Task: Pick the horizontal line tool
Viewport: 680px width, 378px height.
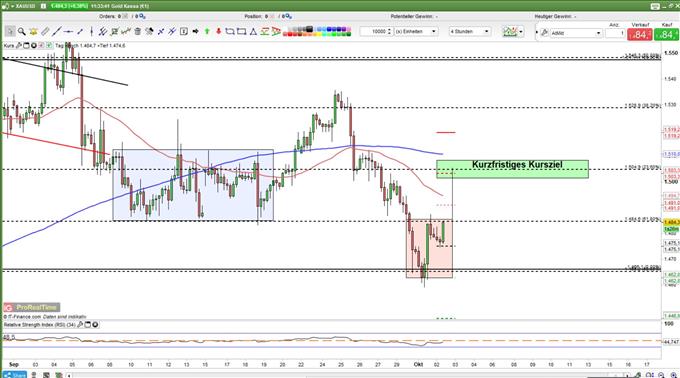Action: [68, 31]
